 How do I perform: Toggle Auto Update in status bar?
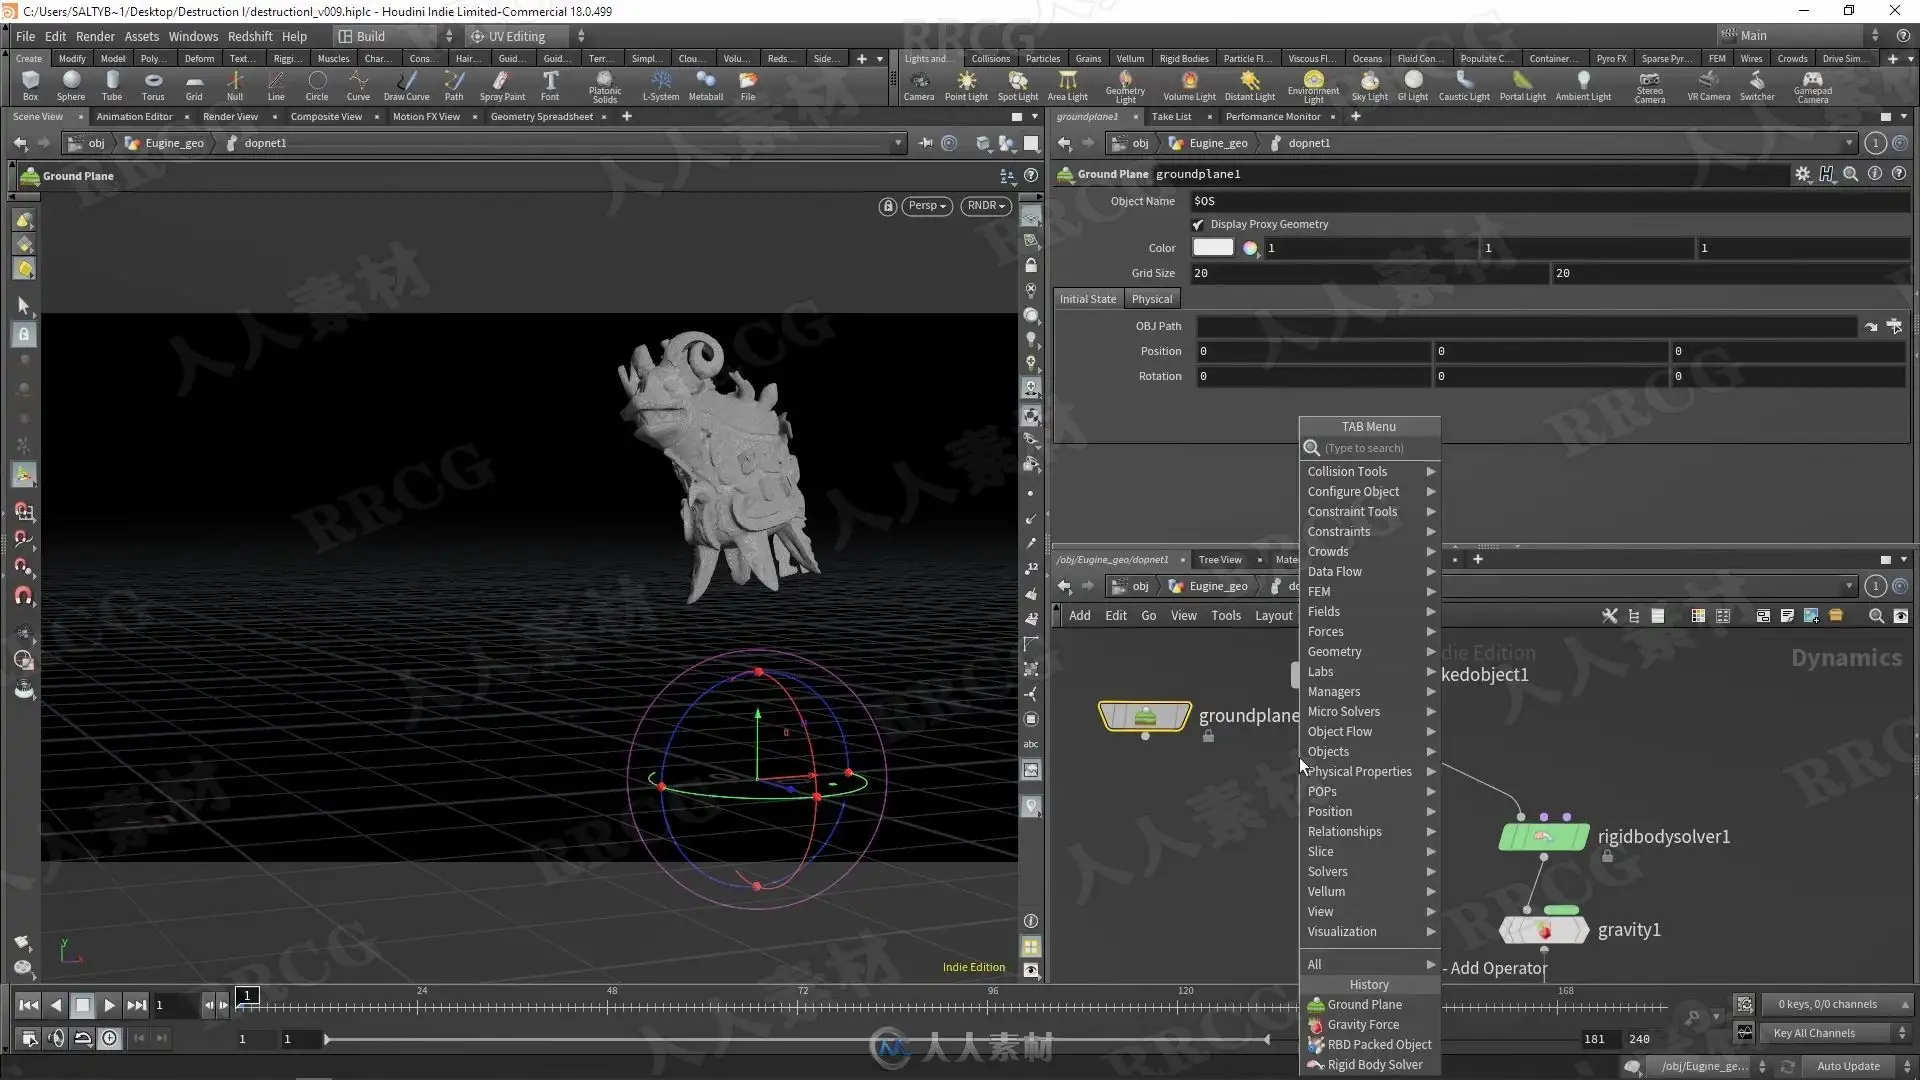point(1847,1066)
